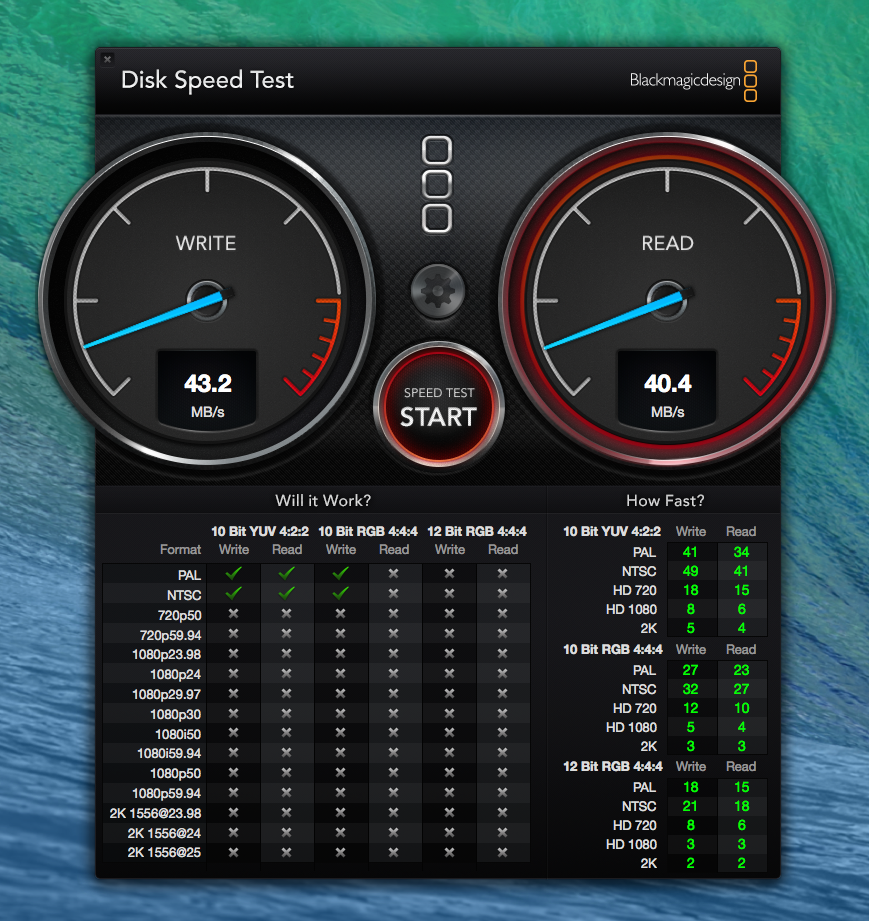869x921 pixels.
Task: Click the Will it Work? heading
Action: pyautogui.click(x=323, y=500)
